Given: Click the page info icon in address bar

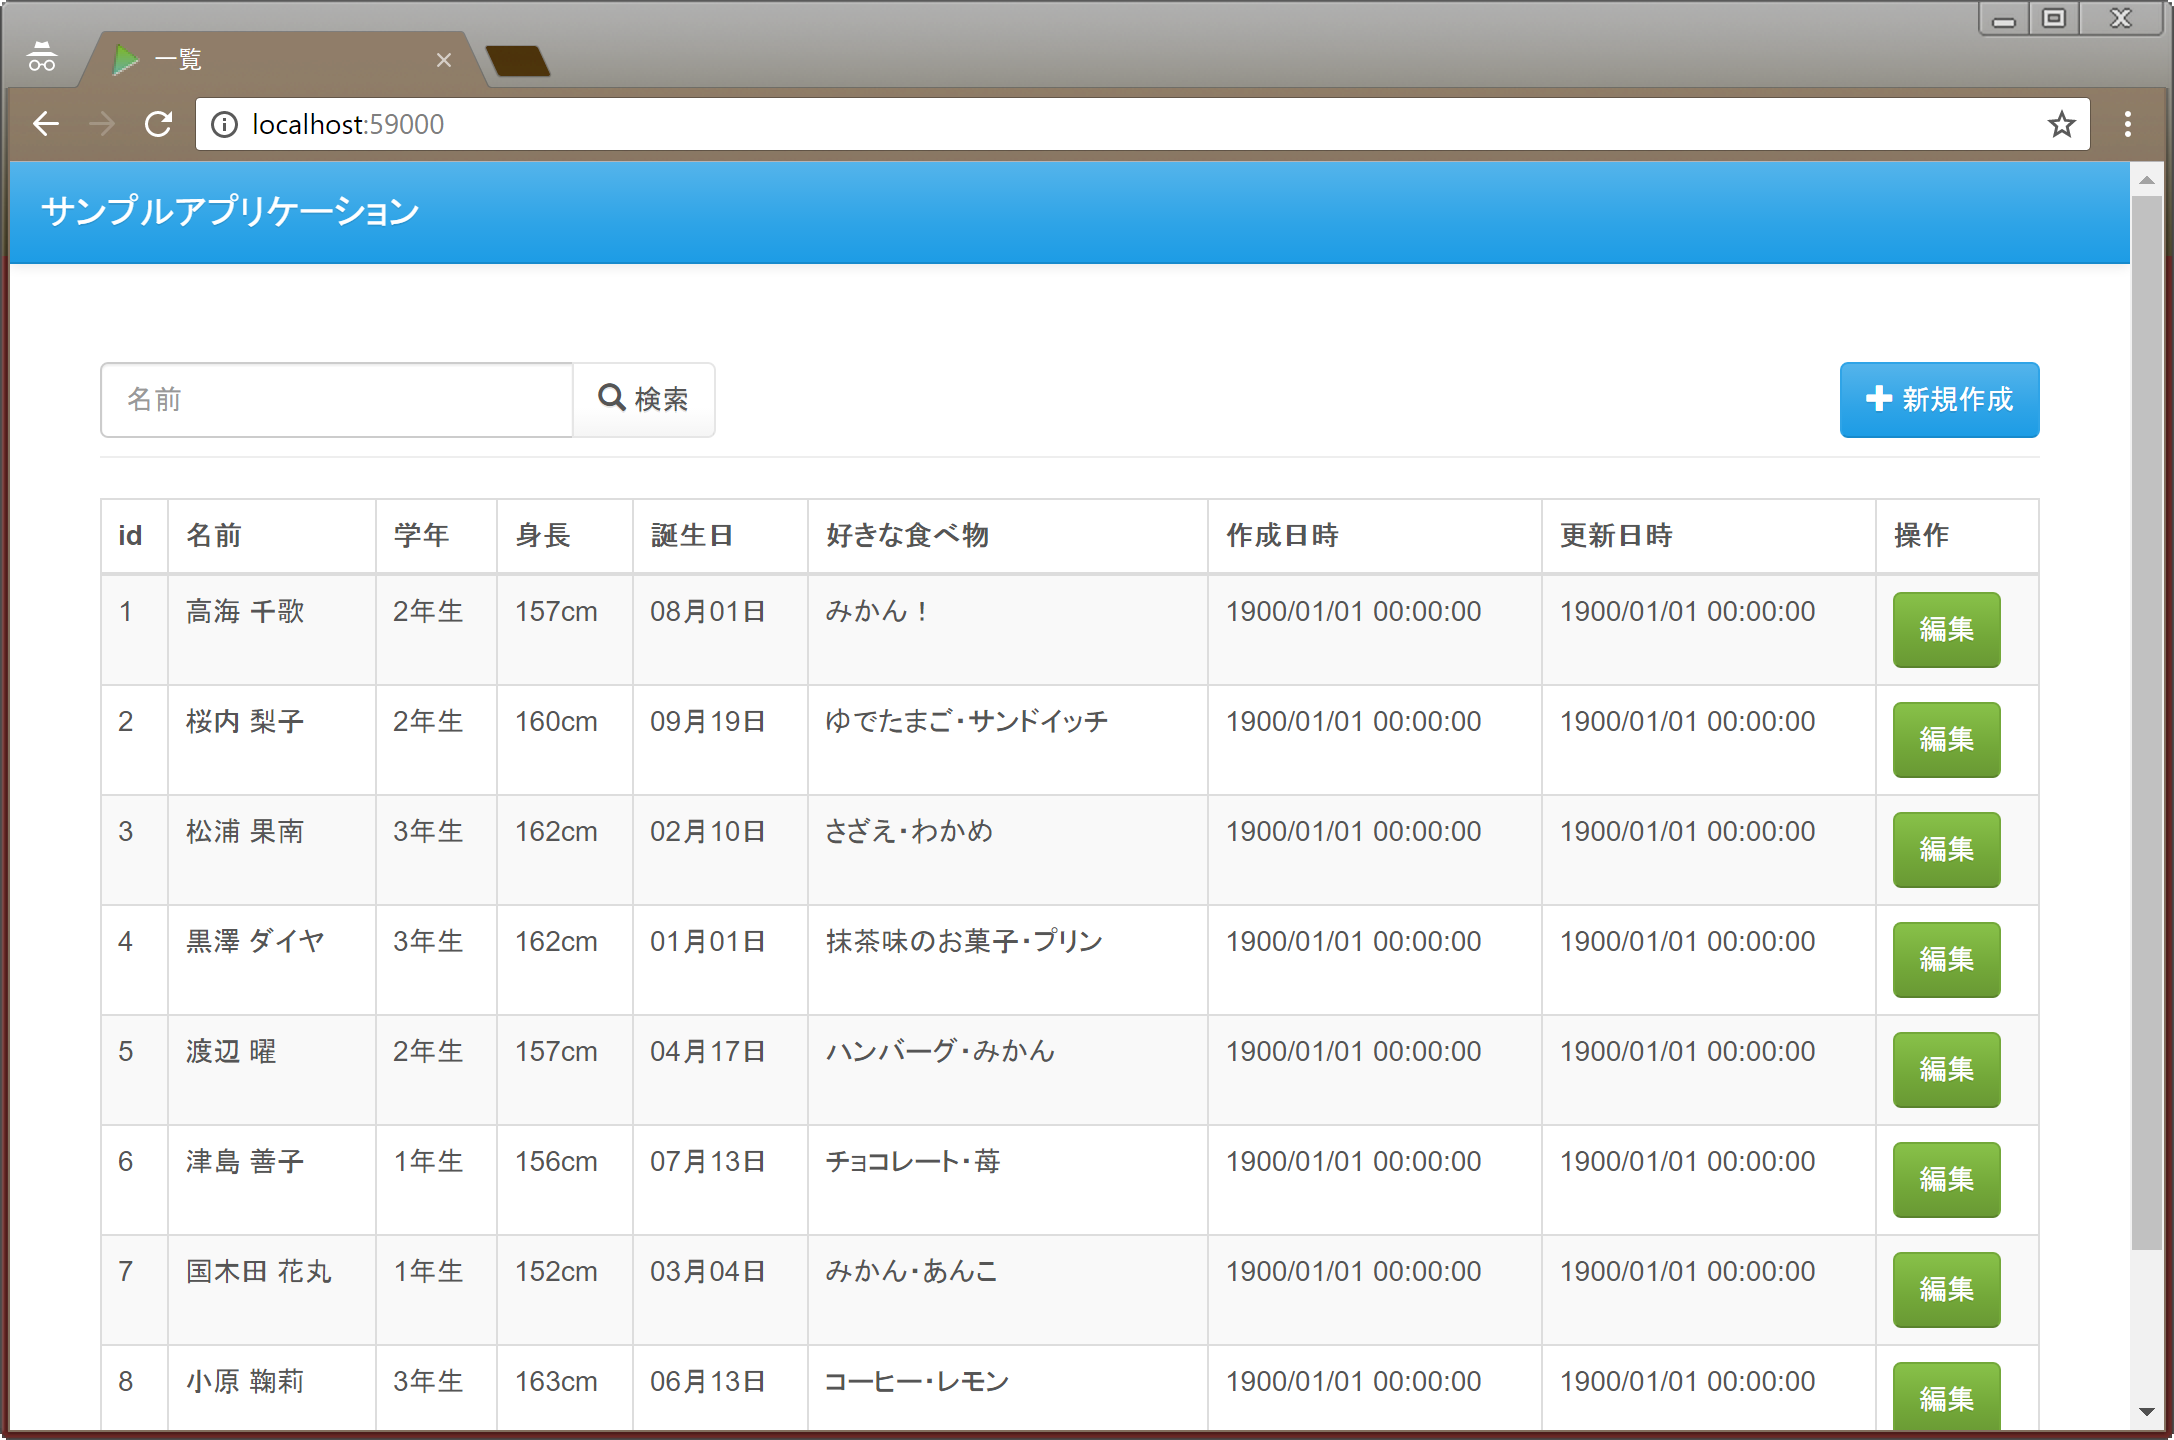Looking at the screenshot, I should click(224, 124).
